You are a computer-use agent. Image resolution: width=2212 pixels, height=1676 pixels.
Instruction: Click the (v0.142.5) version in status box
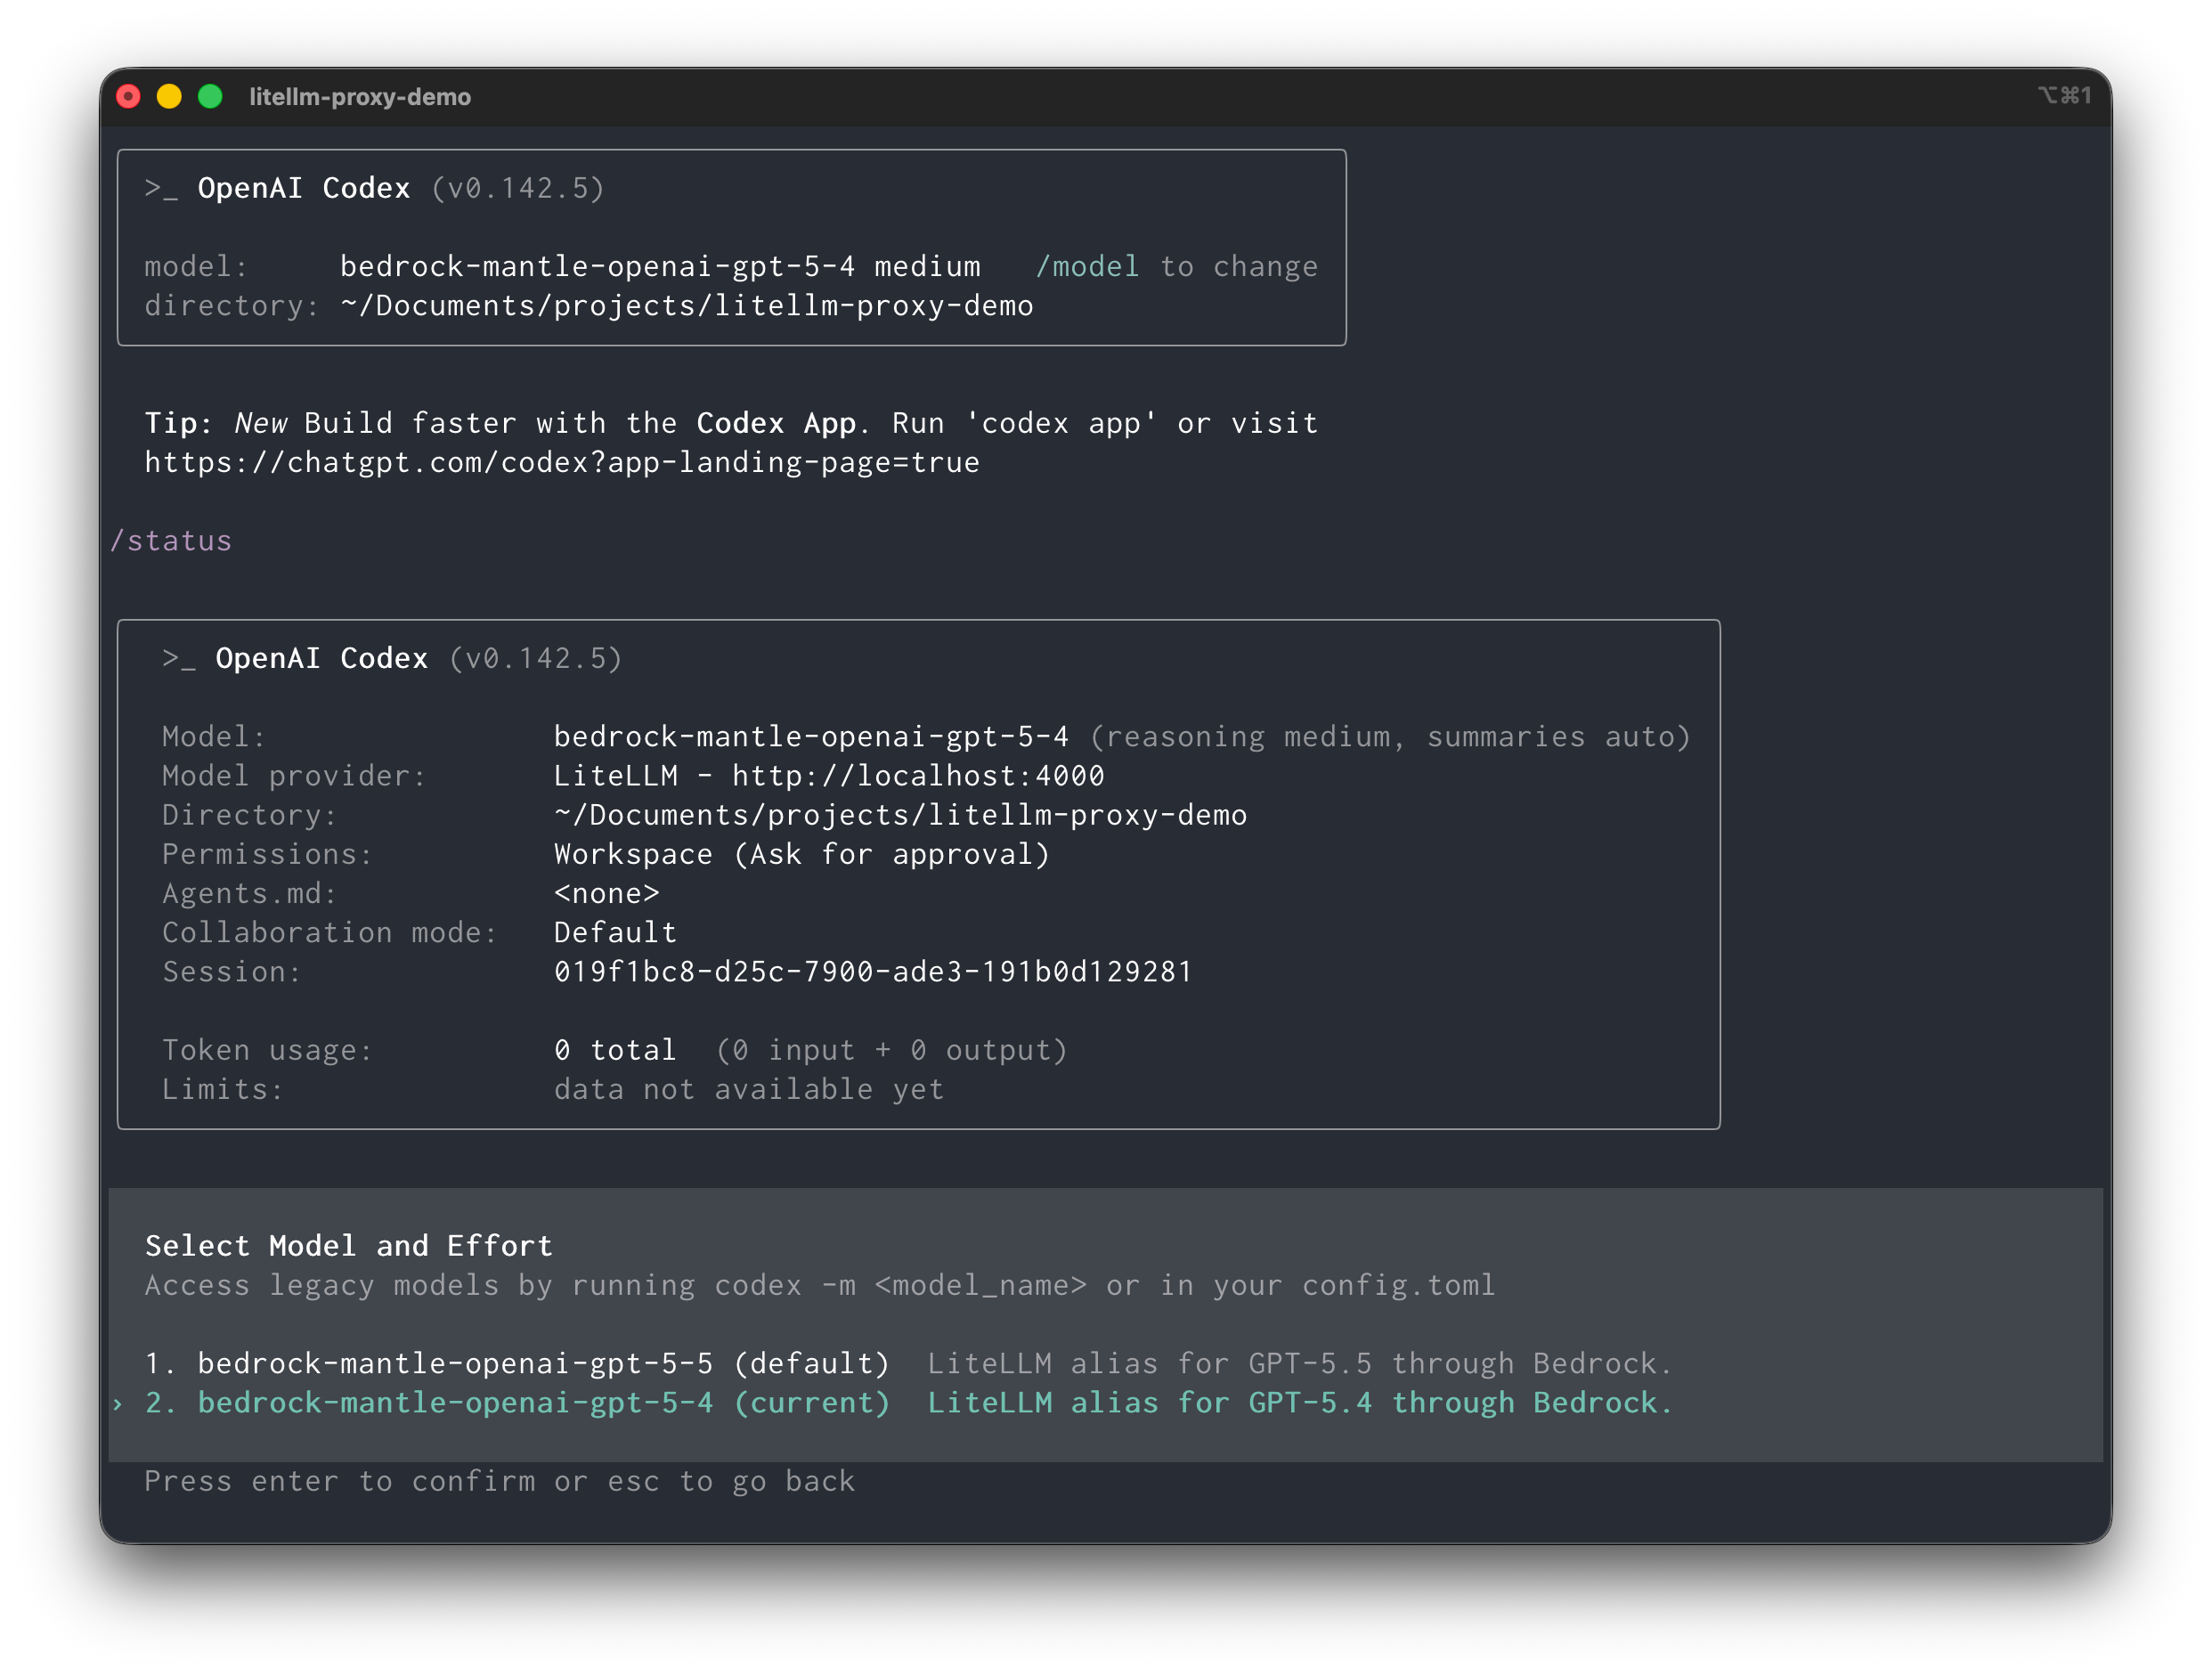536,658
